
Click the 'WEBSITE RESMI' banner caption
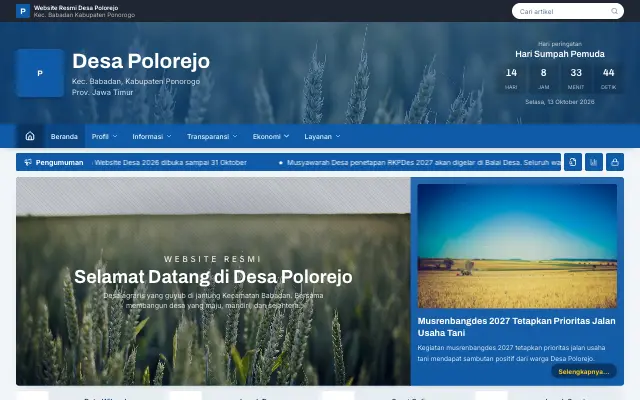(x=213, y=259)
